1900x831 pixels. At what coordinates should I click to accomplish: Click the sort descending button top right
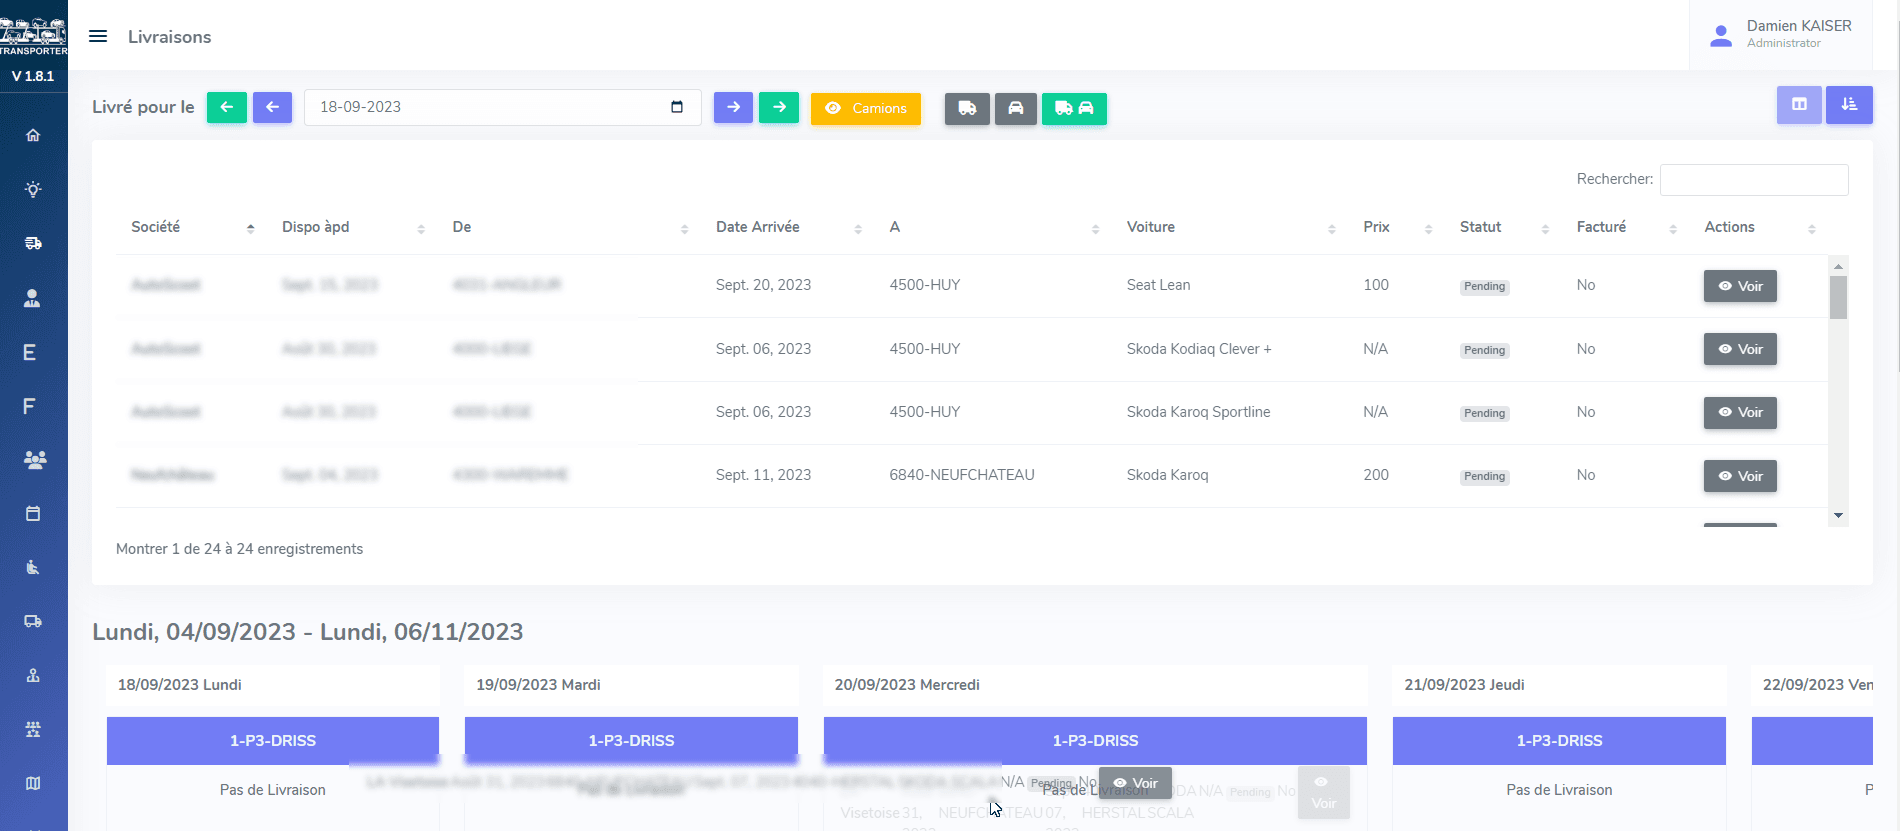coord(1849,105)
